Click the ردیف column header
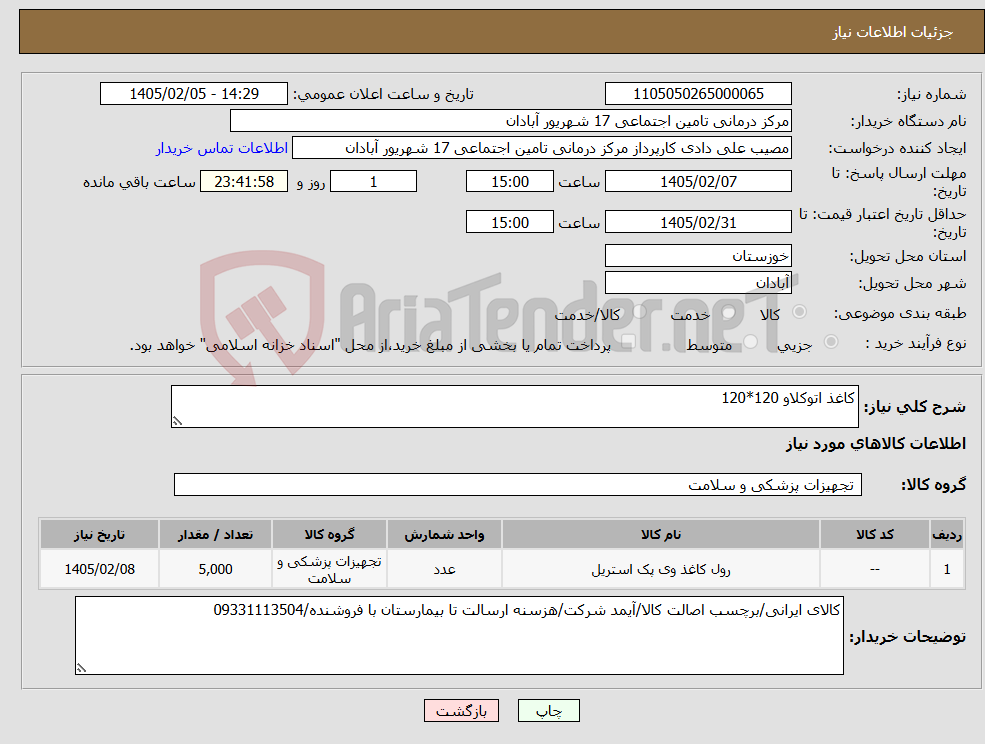Screen dimensions: 985x744 [947, 534]
